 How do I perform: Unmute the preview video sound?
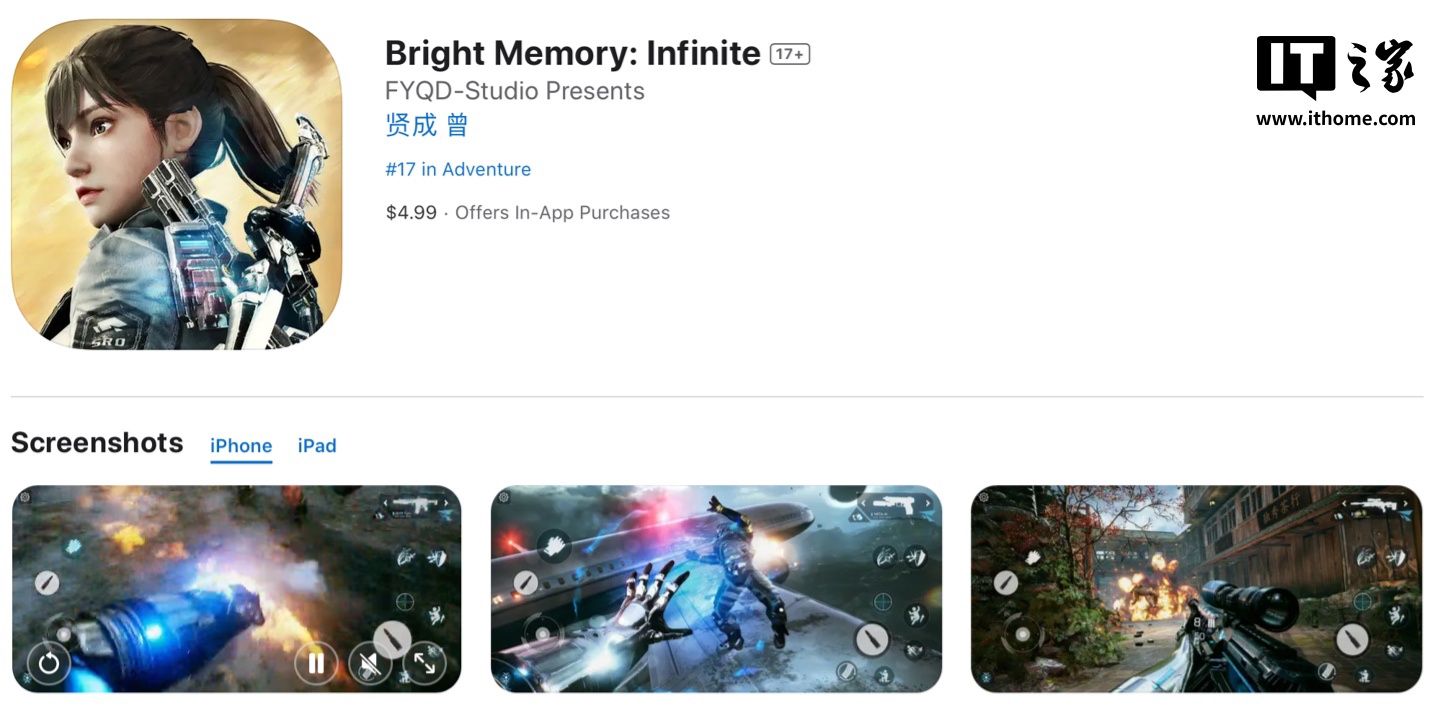370,662
